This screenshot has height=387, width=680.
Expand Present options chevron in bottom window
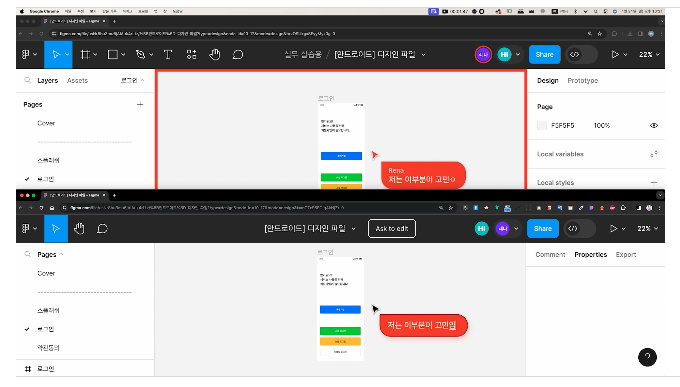coord(625,229)
